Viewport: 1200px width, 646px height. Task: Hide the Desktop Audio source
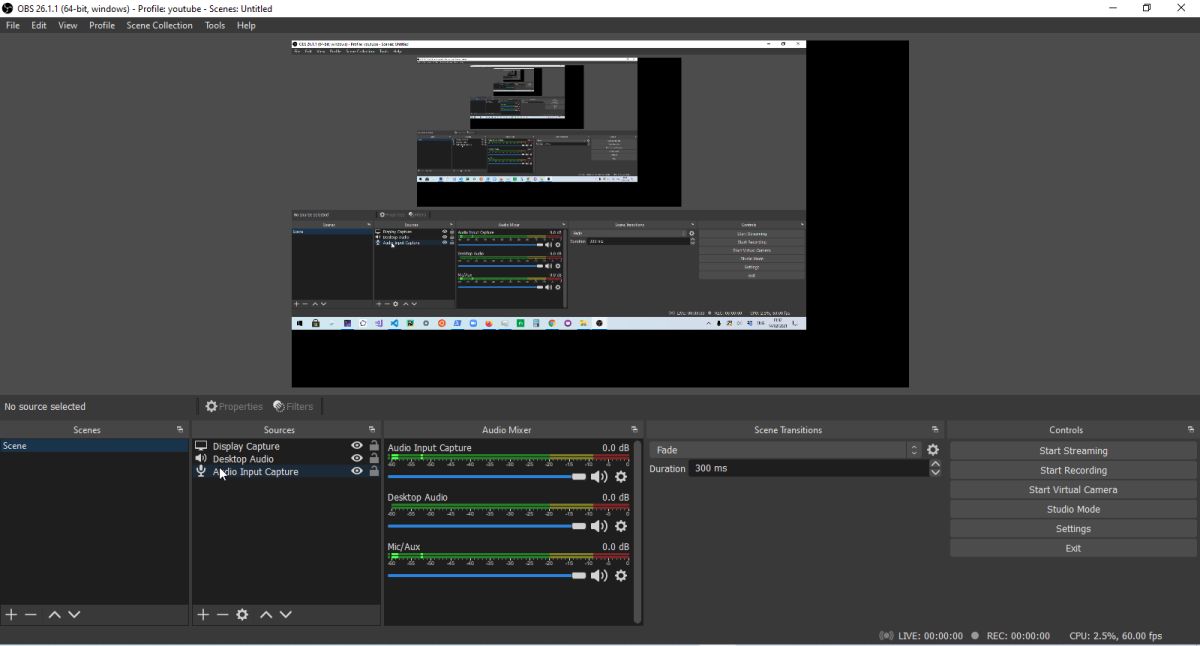point(357,459)
